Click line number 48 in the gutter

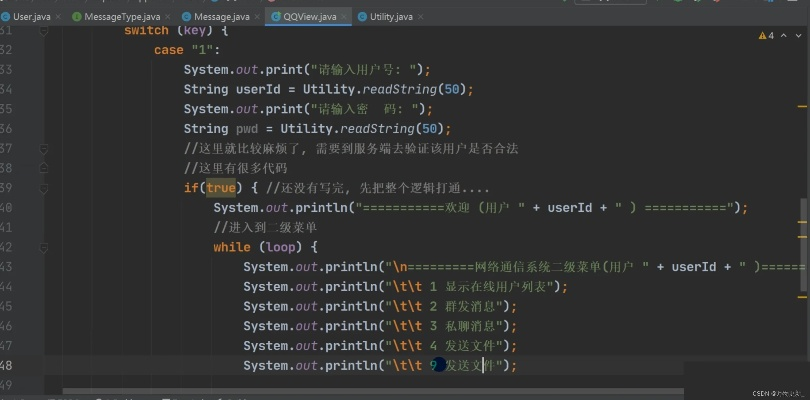pyautogui.click(x=9, y=366)
